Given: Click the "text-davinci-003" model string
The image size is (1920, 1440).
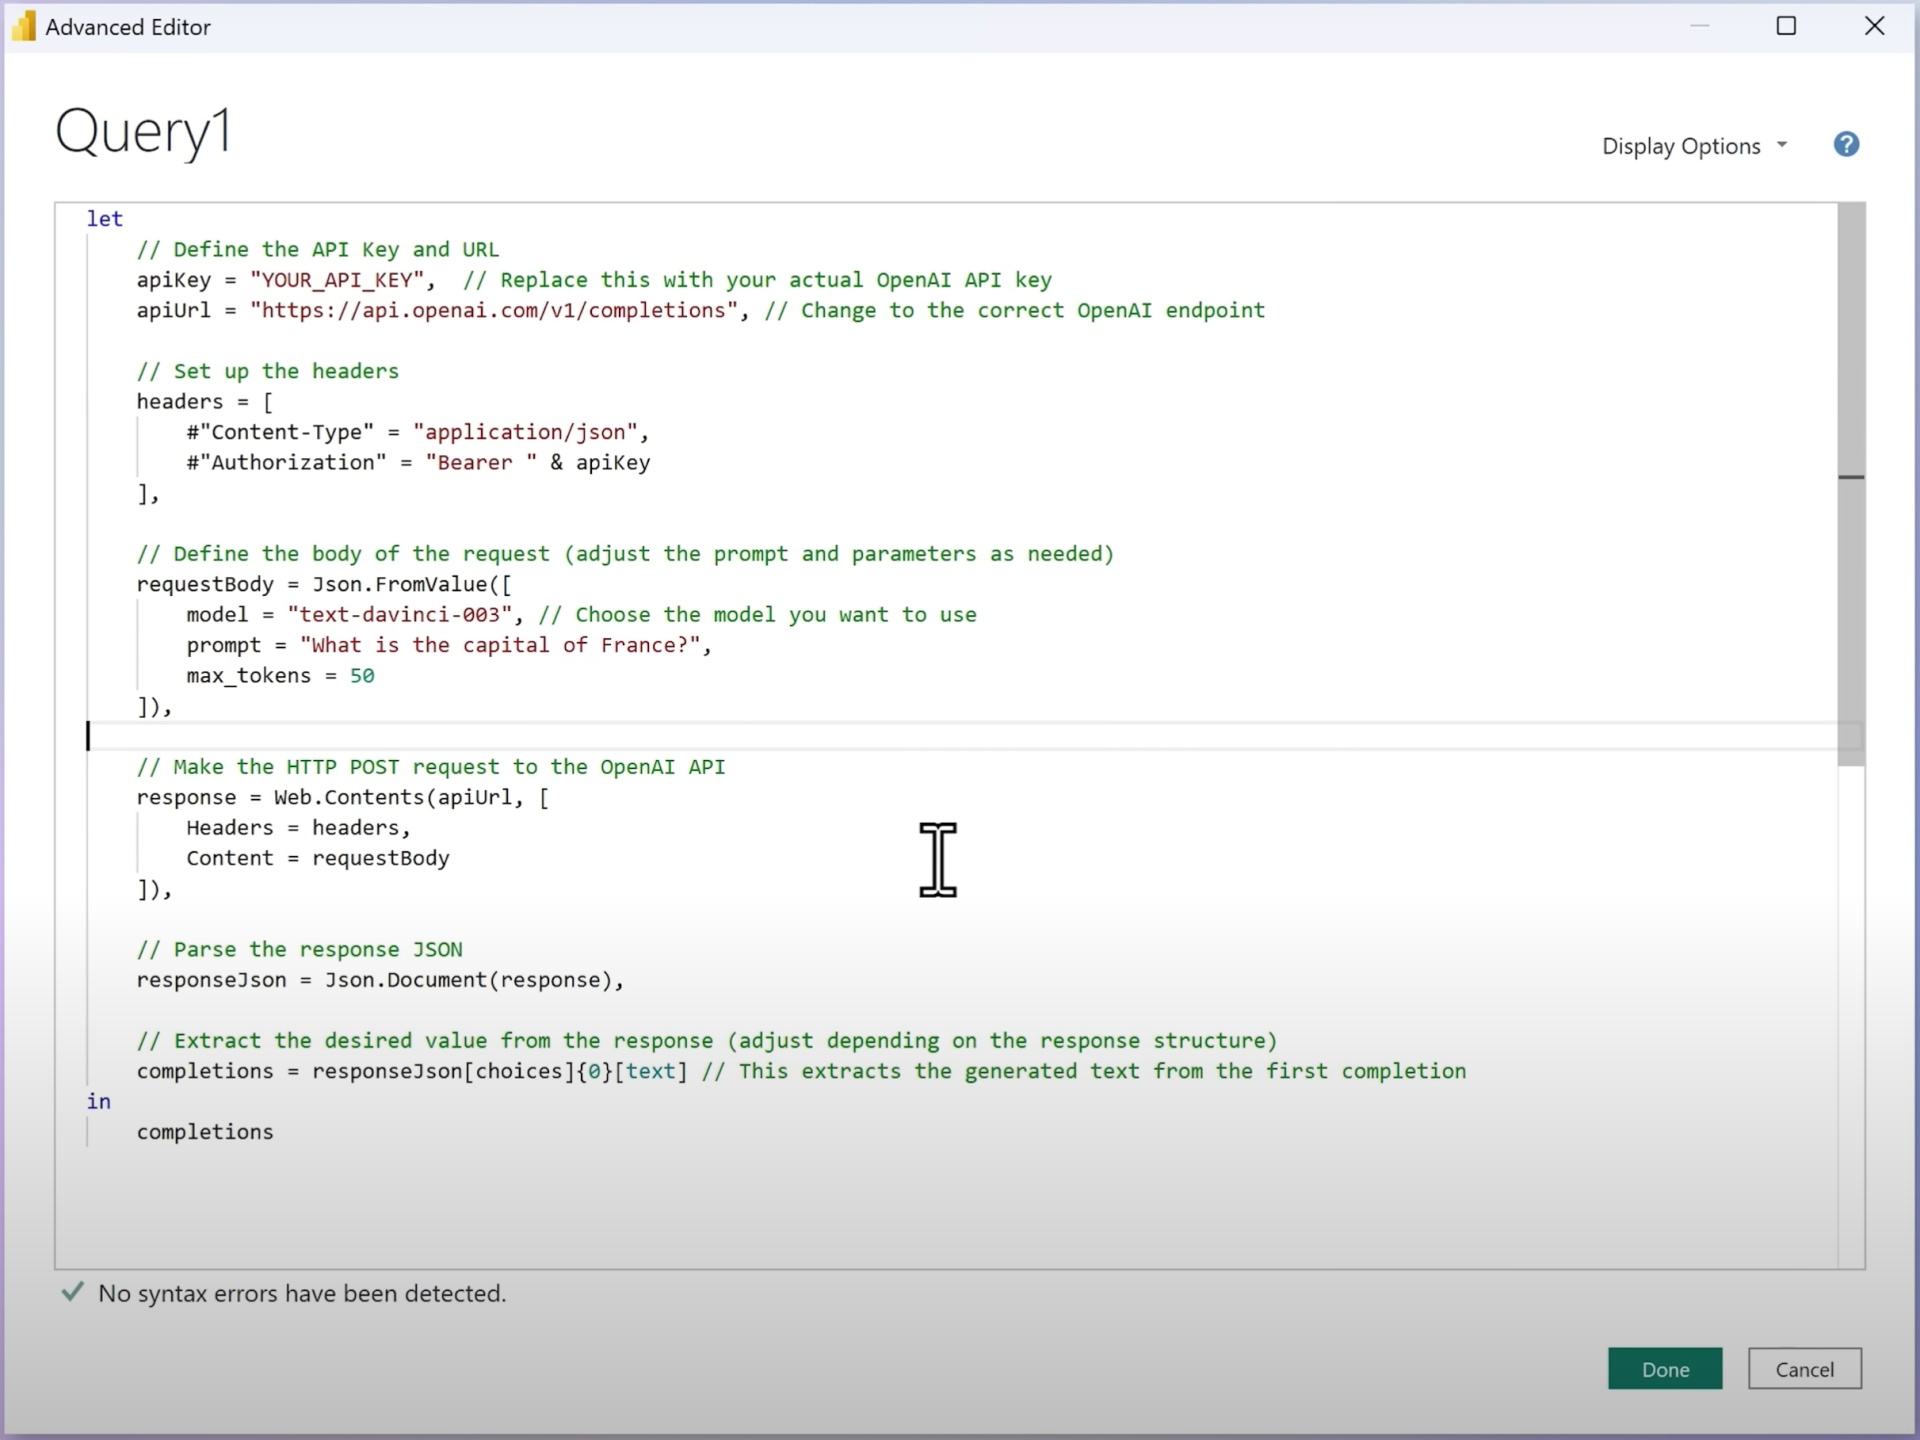Looking at the screenshot, I should (399, 614).
